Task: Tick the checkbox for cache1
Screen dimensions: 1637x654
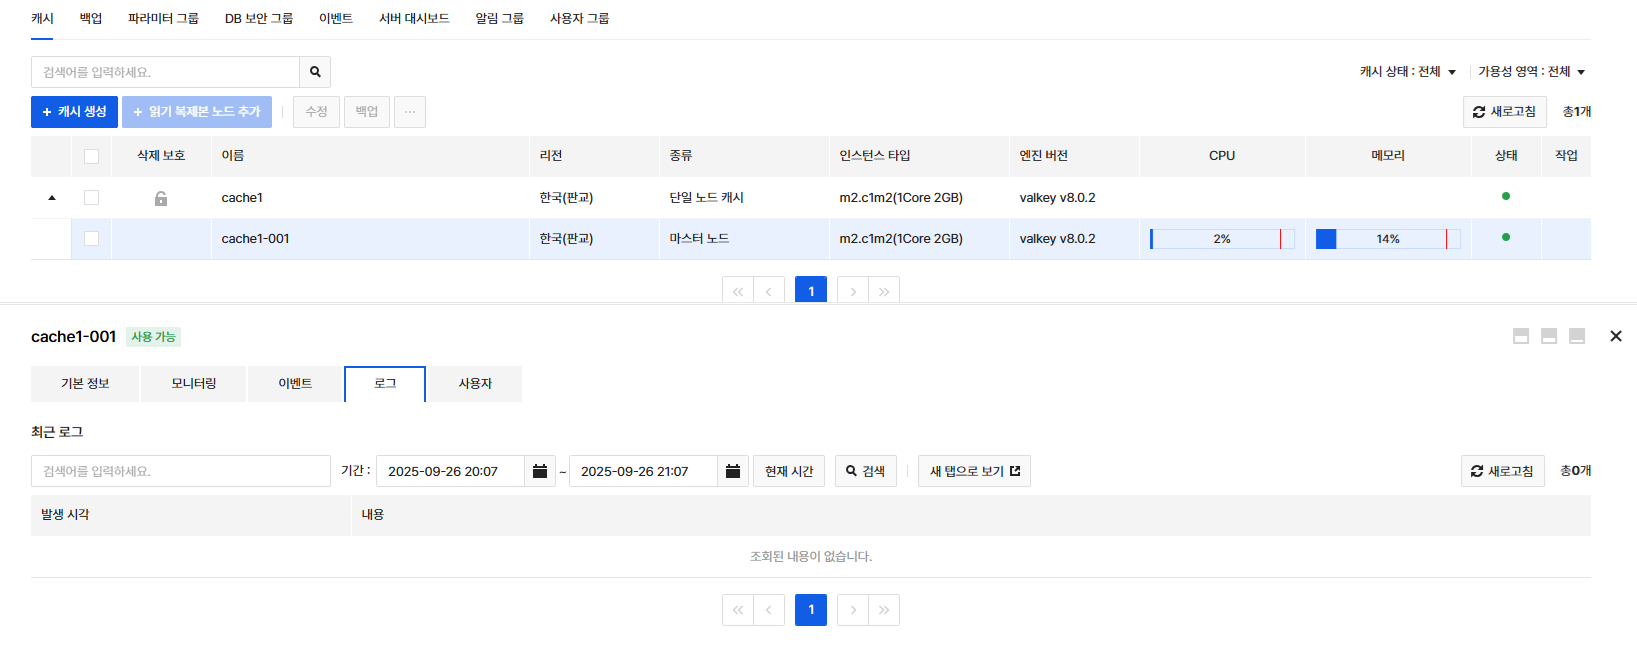Action: click(91, 198)
